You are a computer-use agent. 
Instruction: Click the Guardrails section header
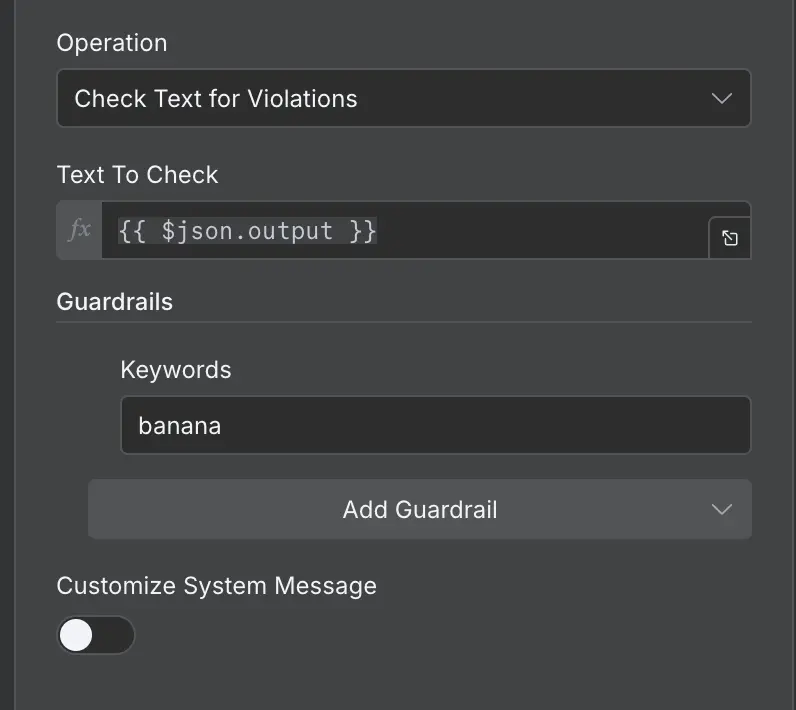tap(114, 302)
